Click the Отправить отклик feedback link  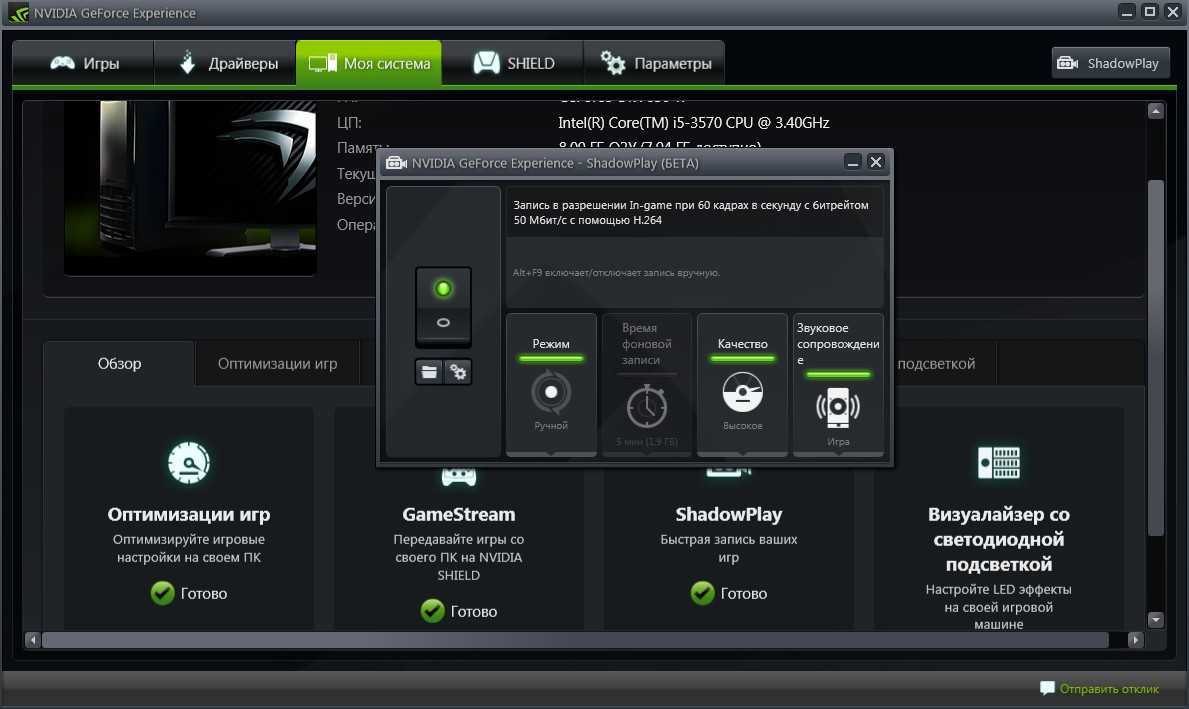pos(1109,689)
